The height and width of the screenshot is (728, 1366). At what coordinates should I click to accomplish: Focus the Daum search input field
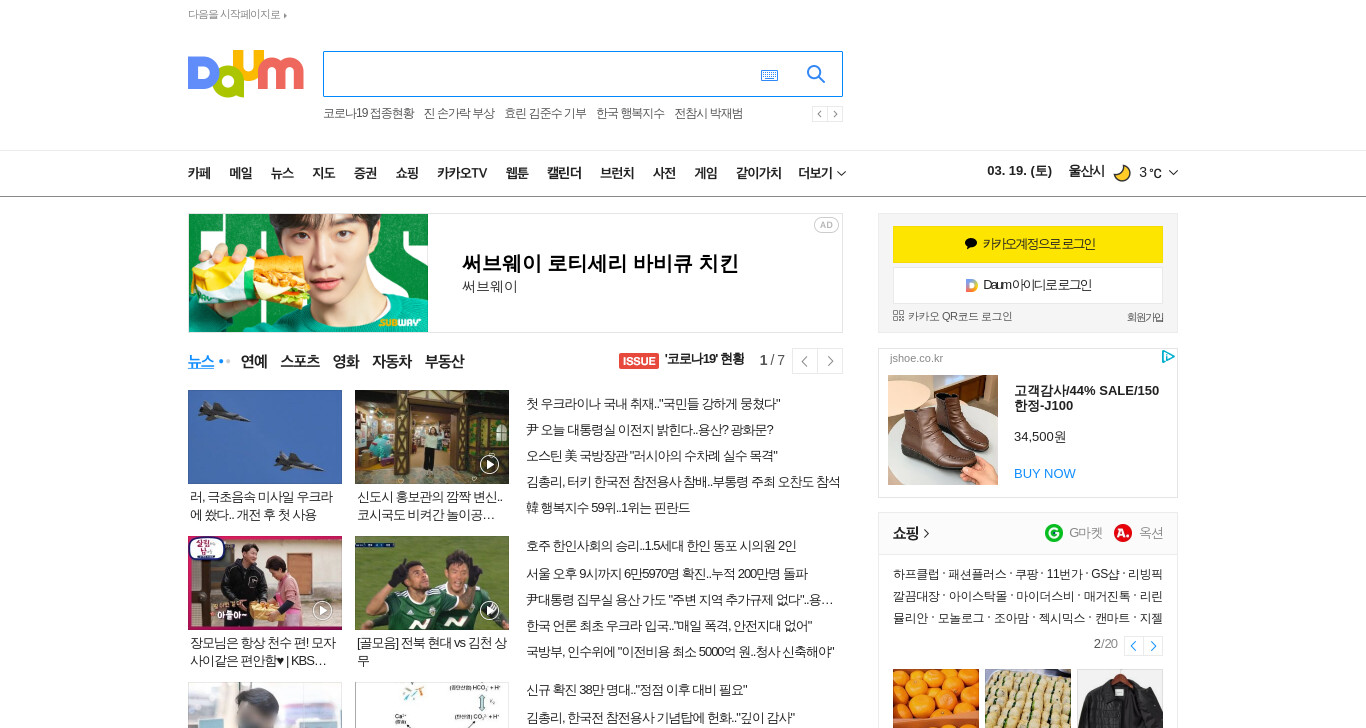pos(540,74)
